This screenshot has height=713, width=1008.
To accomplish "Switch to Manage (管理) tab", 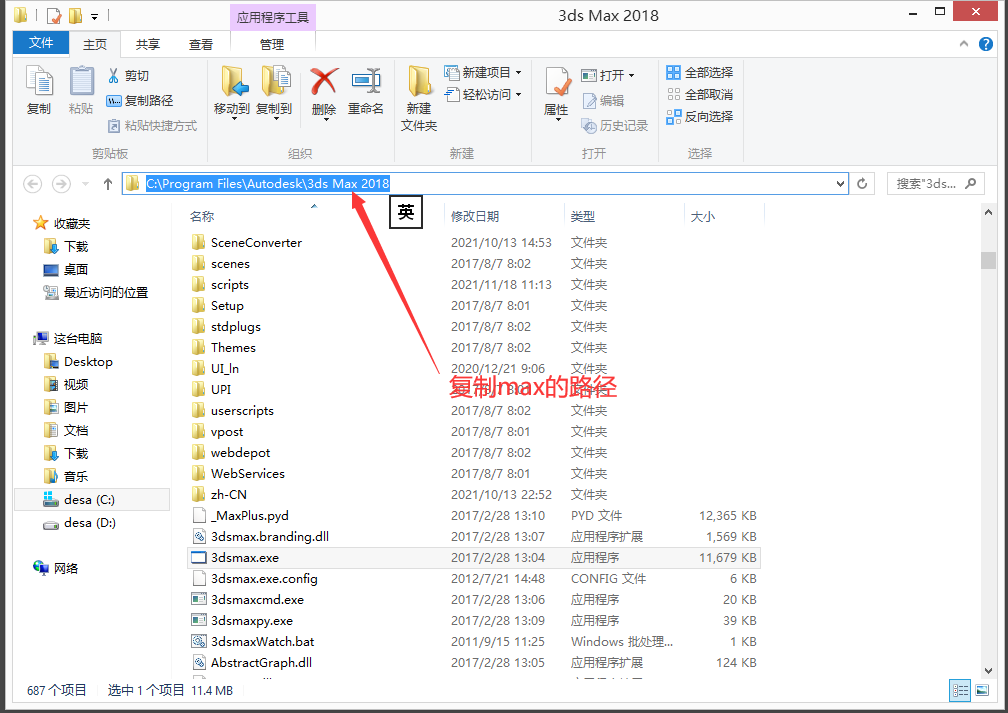I will (272, 44).
